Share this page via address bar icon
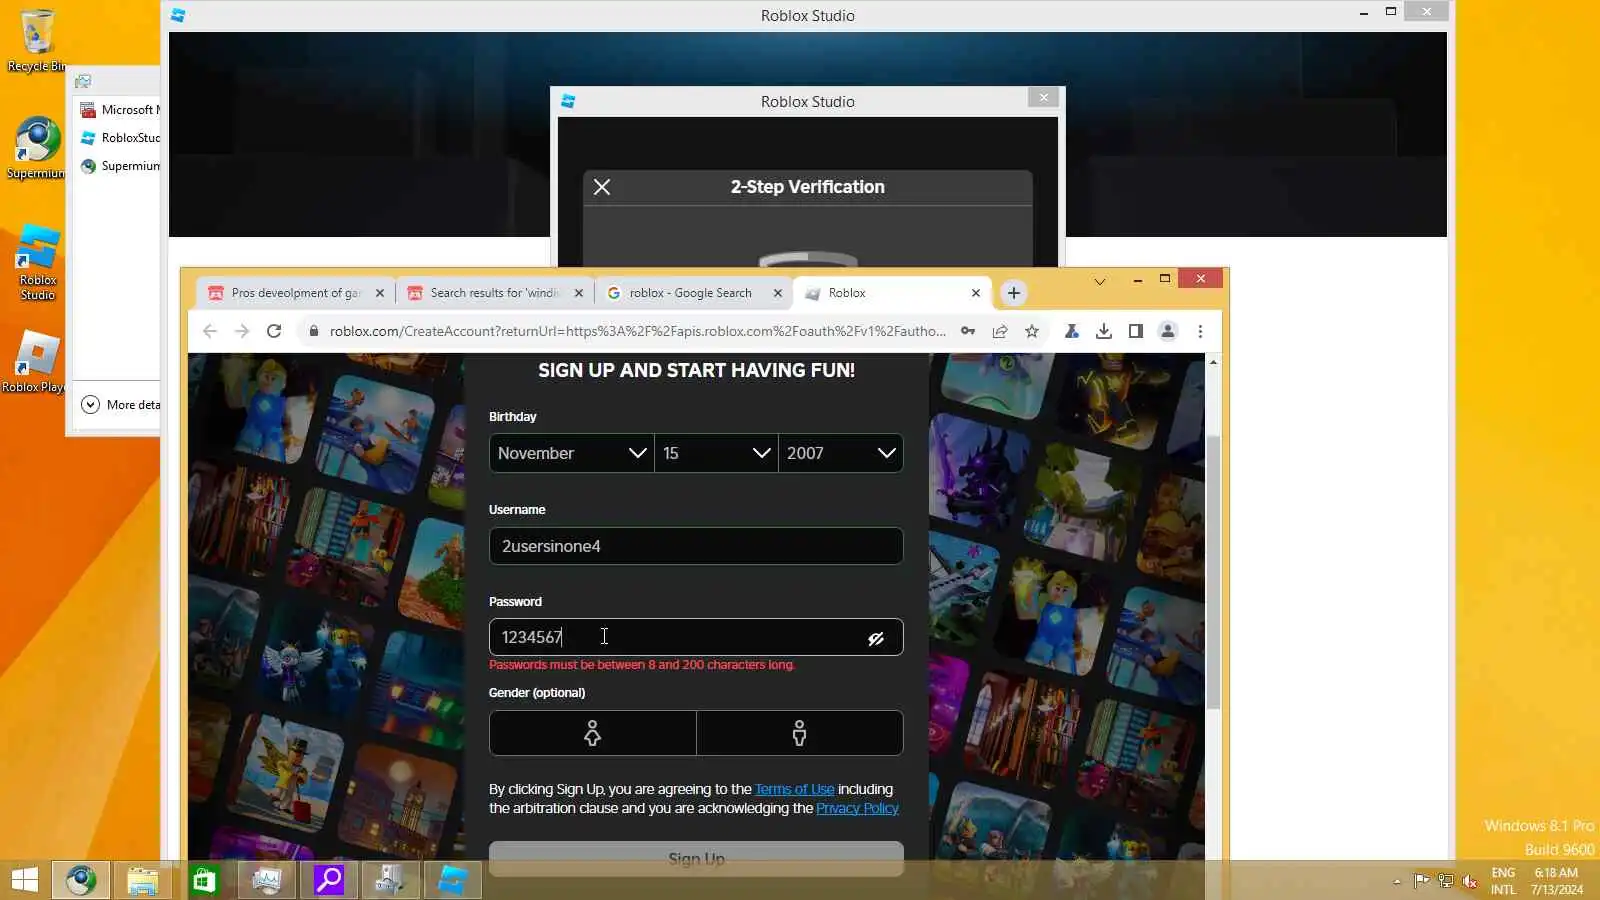Viewport: 1600px width, 900px height. 1000,331
